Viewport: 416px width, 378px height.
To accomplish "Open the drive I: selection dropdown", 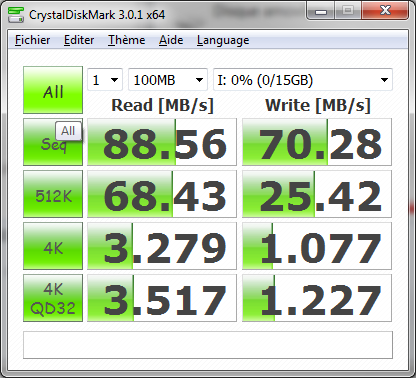I will [303, 80].
